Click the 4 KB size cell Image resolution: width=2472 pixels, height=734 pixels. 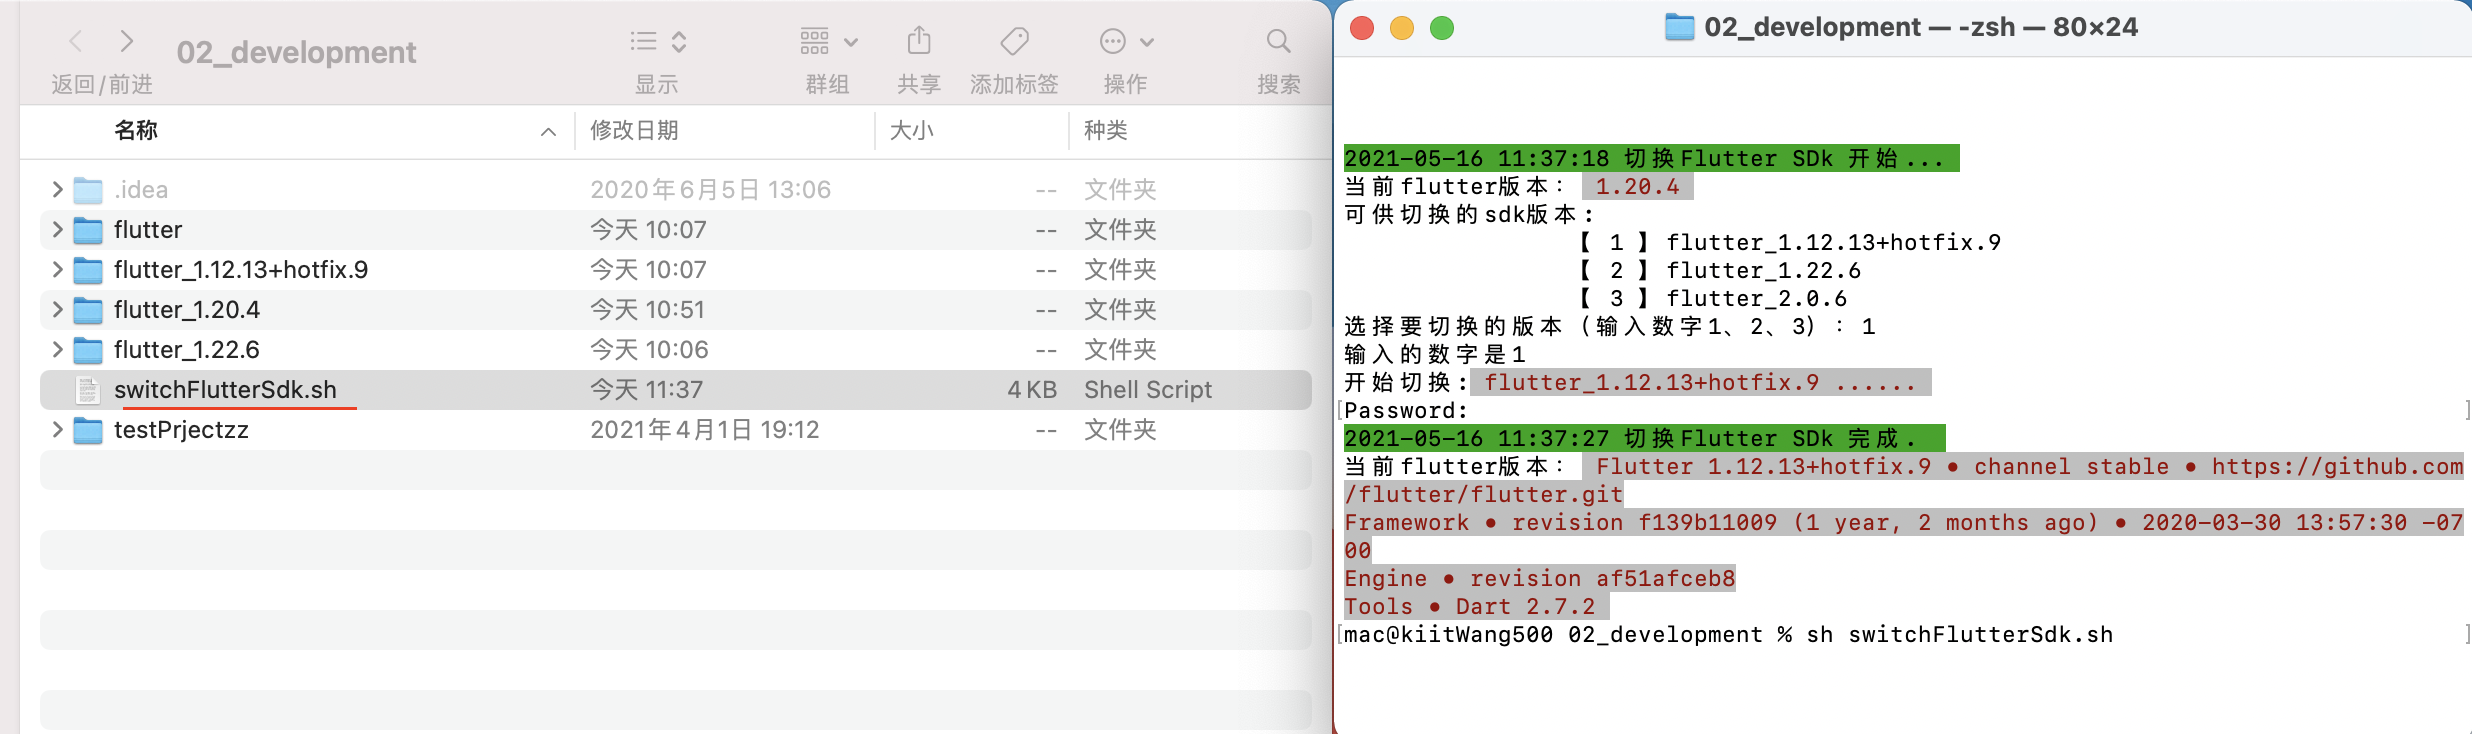(x=1032, y=389)
